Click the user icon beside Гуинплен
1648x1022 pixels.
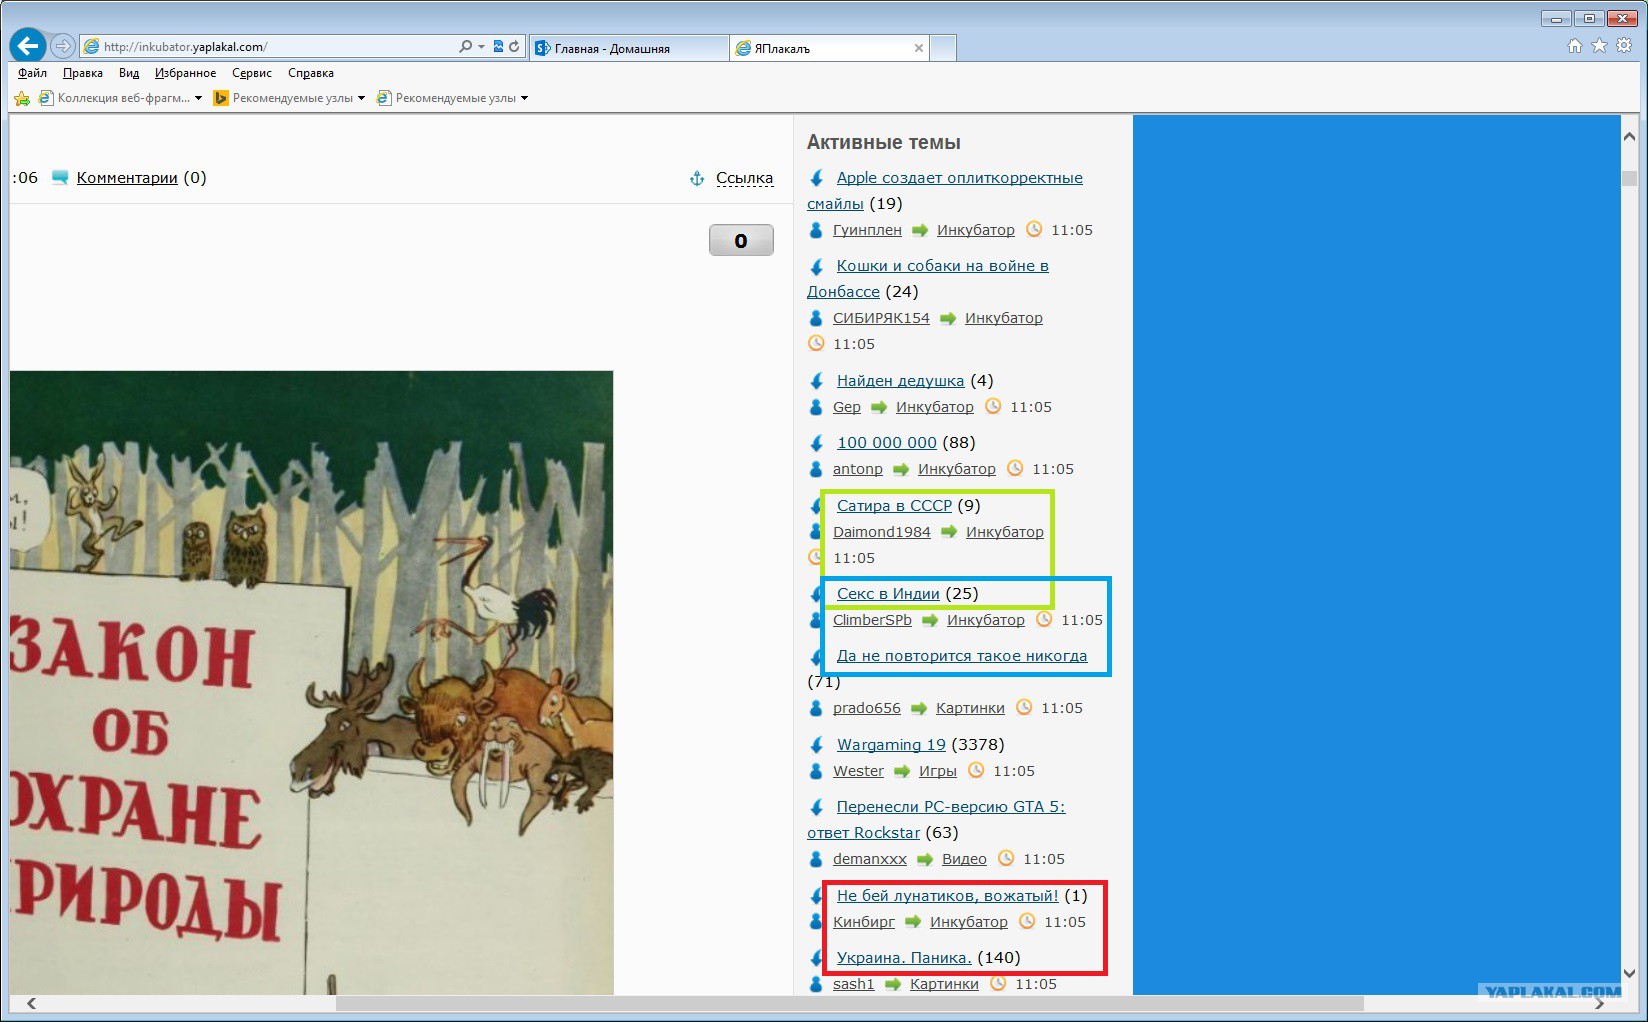pyautogui.click(x=816, y=230)
